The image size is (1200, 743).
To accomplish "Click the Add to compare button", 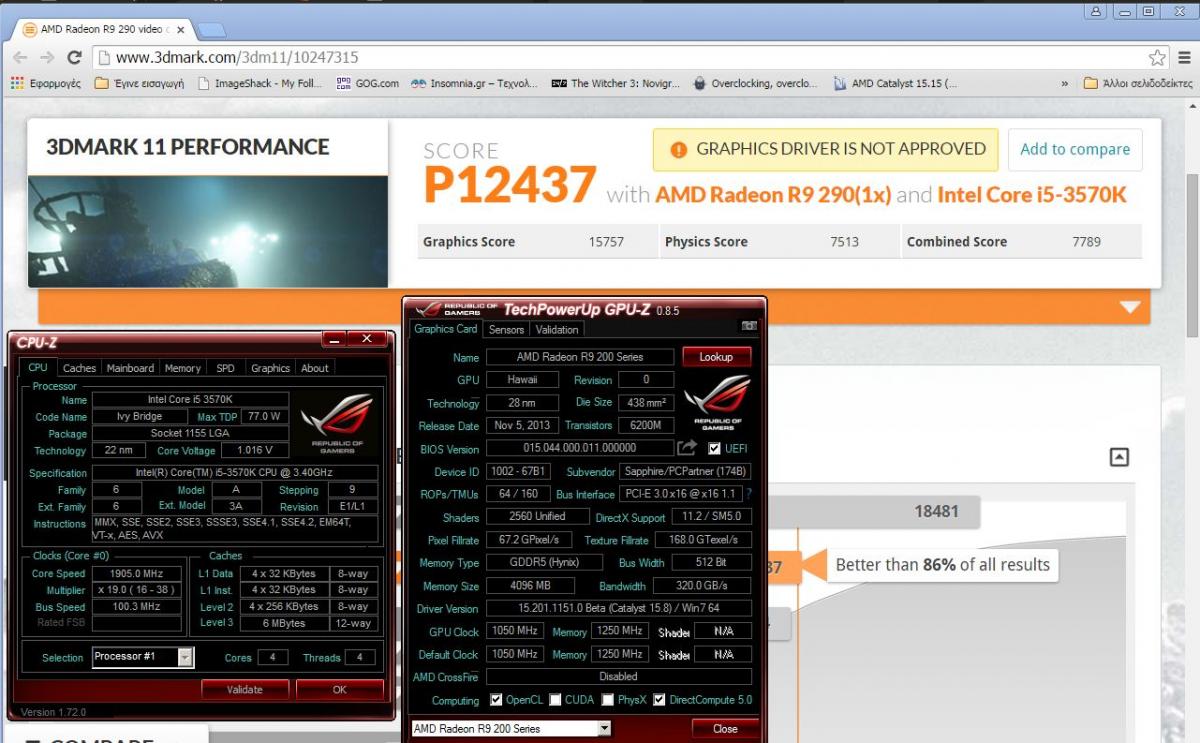I will (1075, 149).
